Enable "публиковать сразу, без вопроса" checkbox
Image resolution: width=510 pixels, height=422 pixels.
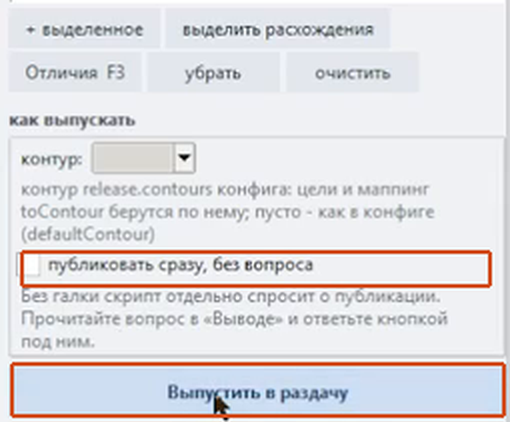click(30, 265)
